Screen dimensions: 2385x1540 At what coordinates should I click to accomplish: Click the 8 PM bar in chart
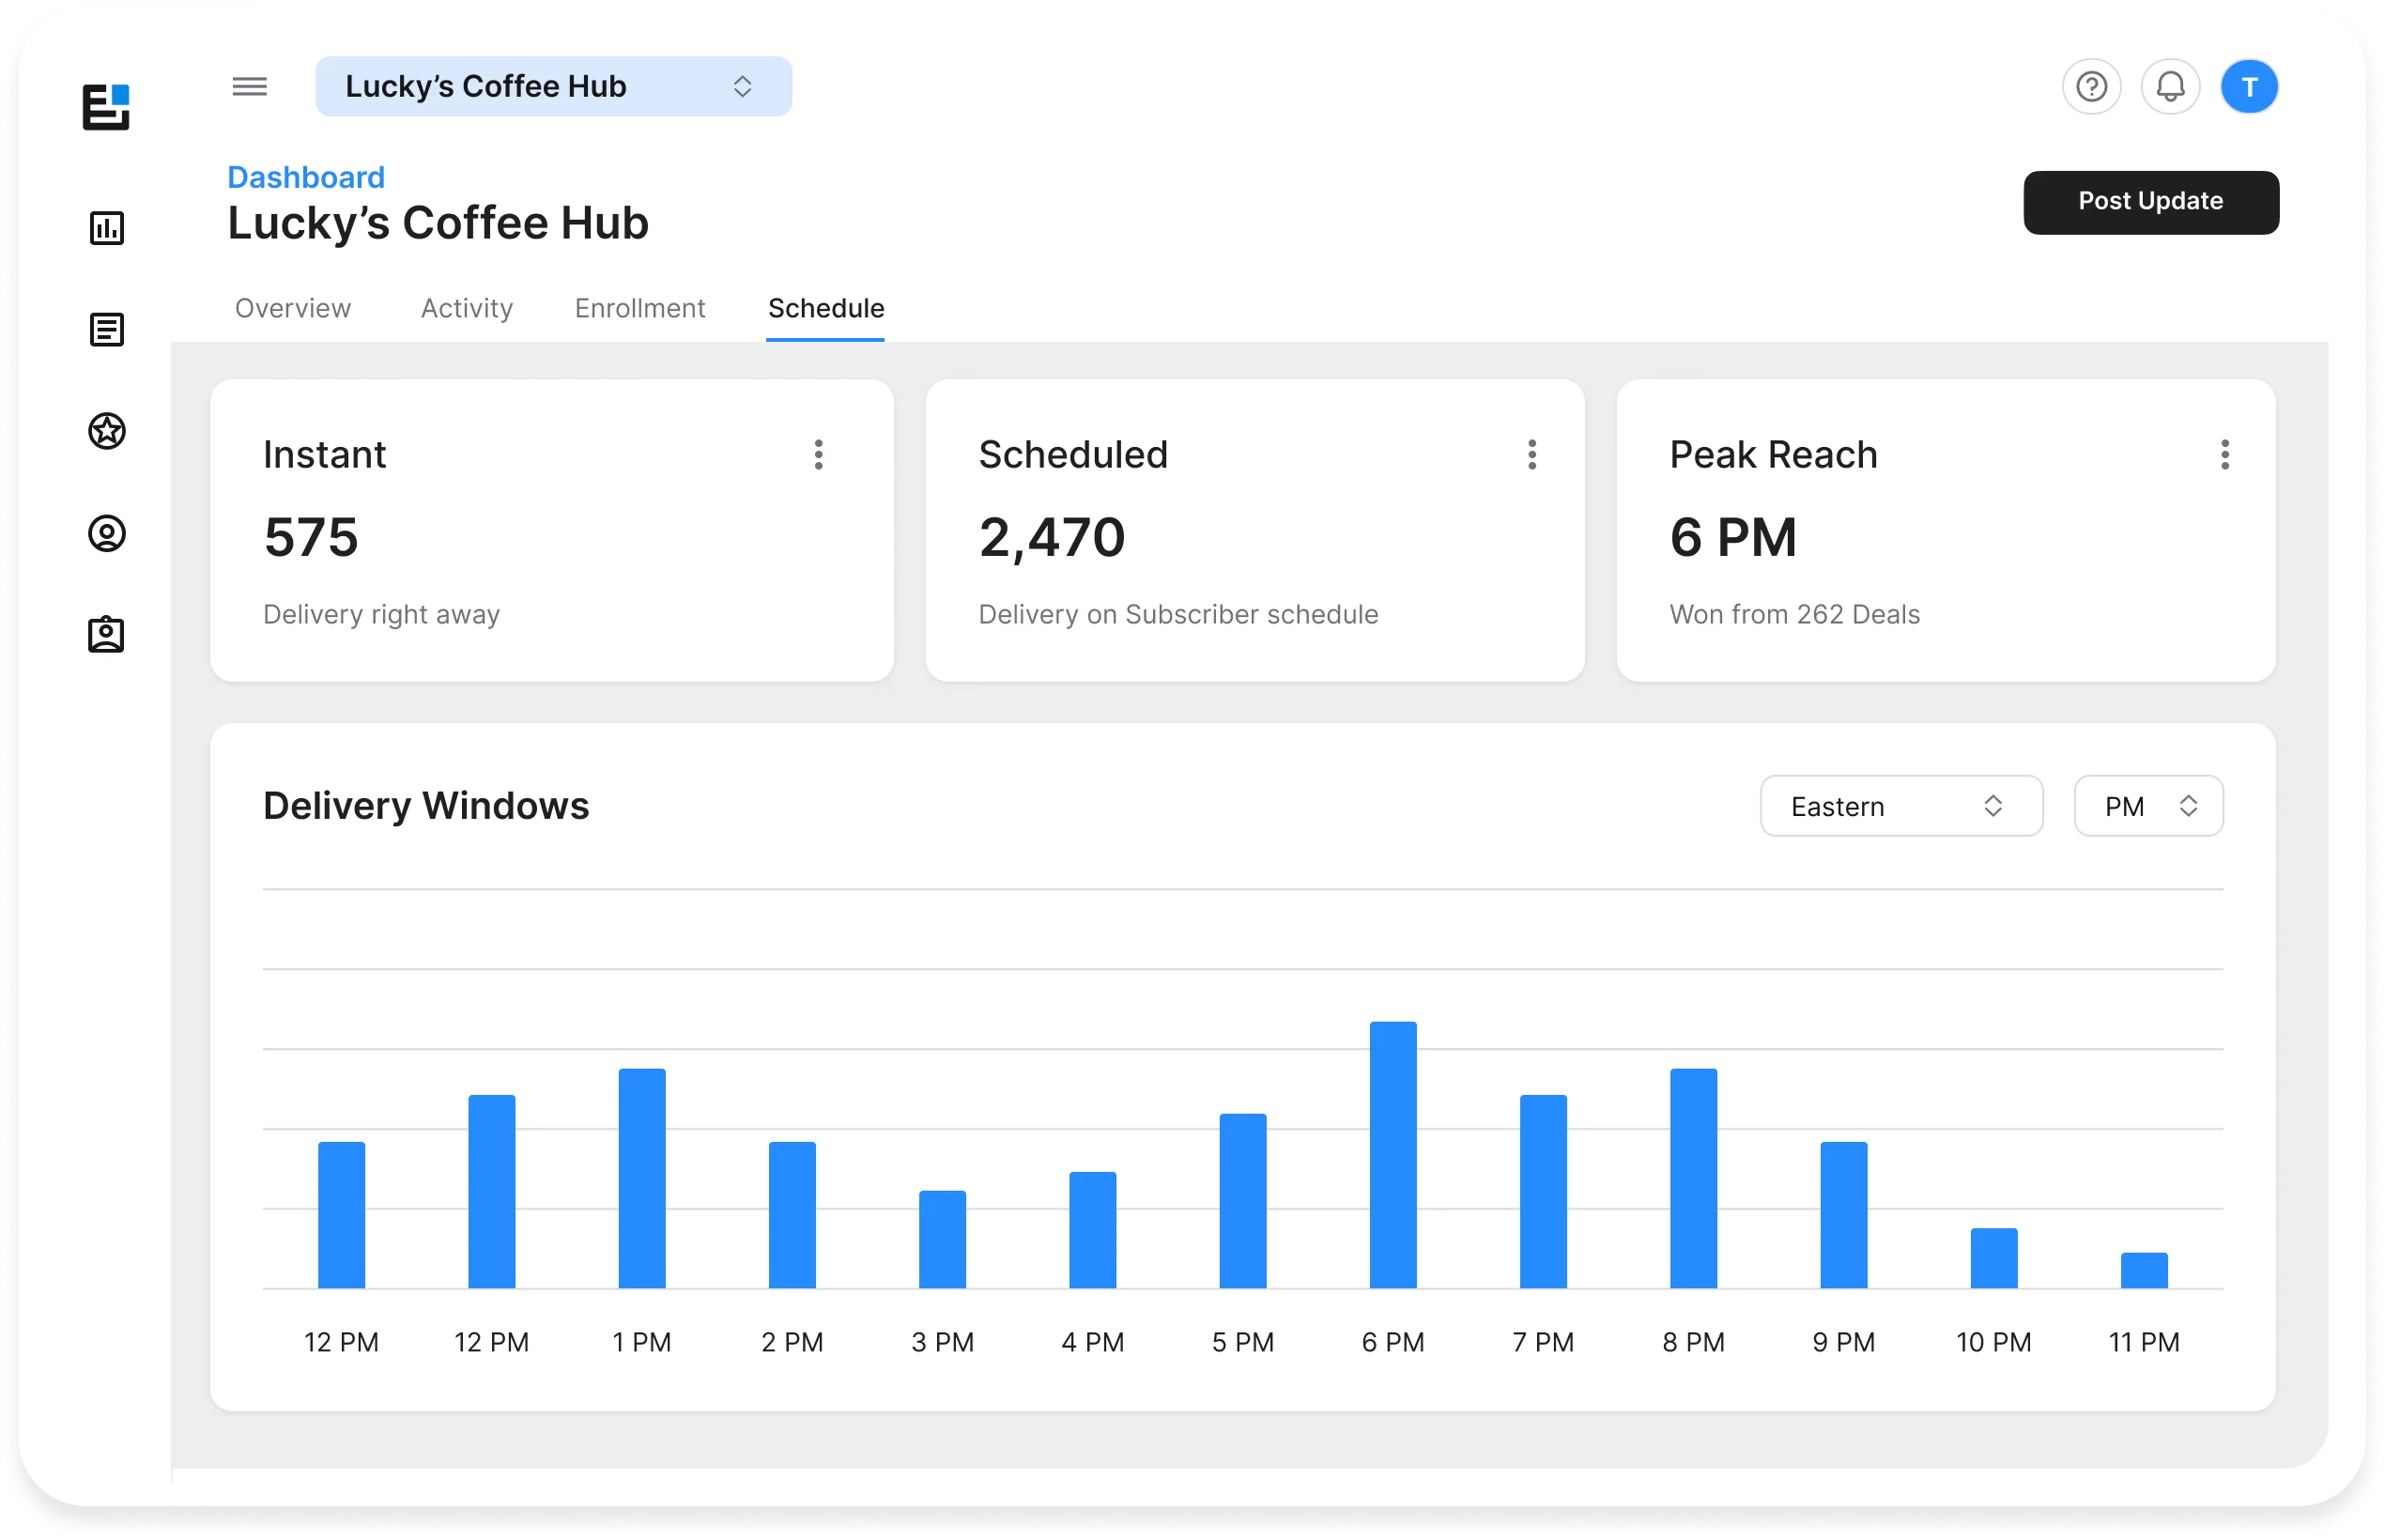1693,1178
